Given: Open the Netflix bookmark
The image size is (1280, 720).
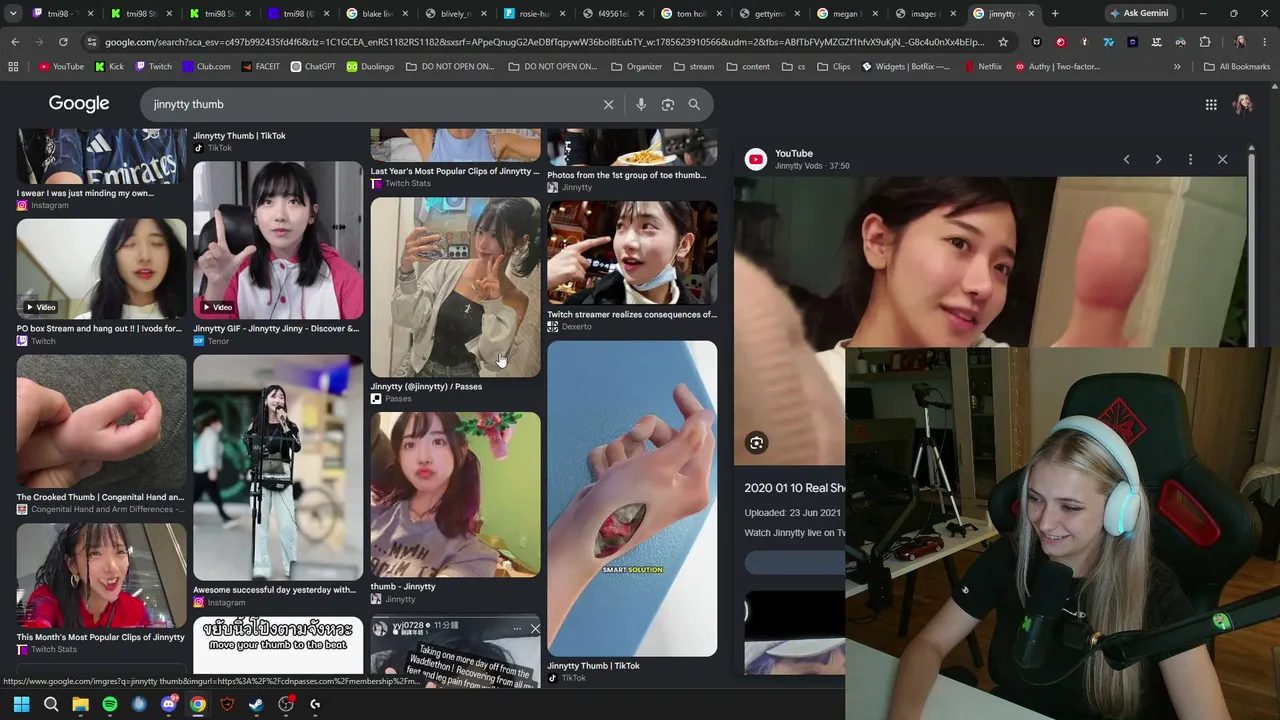Looking at the screenshot, I should 983,67.
